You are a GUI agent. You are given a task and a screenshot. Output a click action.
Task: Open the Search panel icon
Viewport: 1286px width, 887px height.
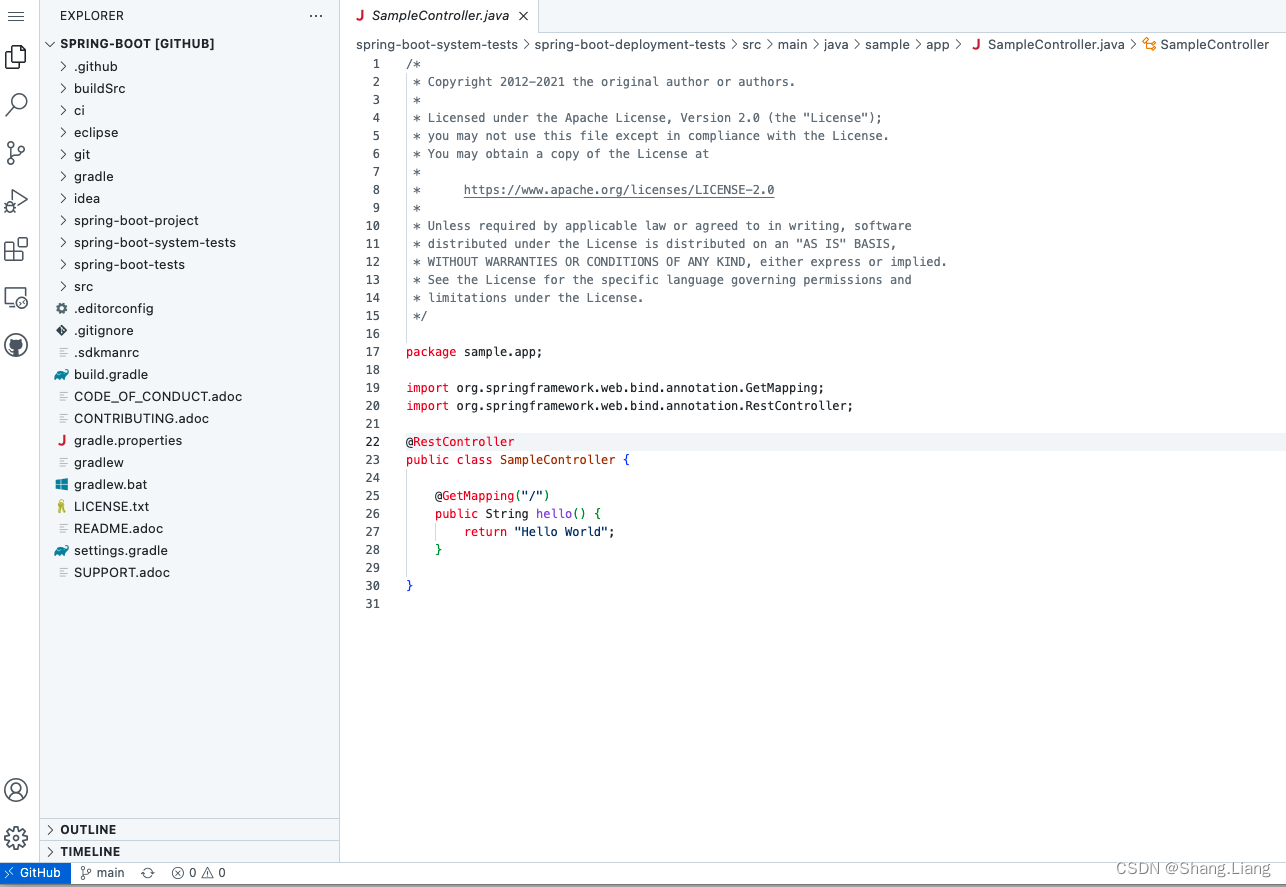click(x=16, y=104)
